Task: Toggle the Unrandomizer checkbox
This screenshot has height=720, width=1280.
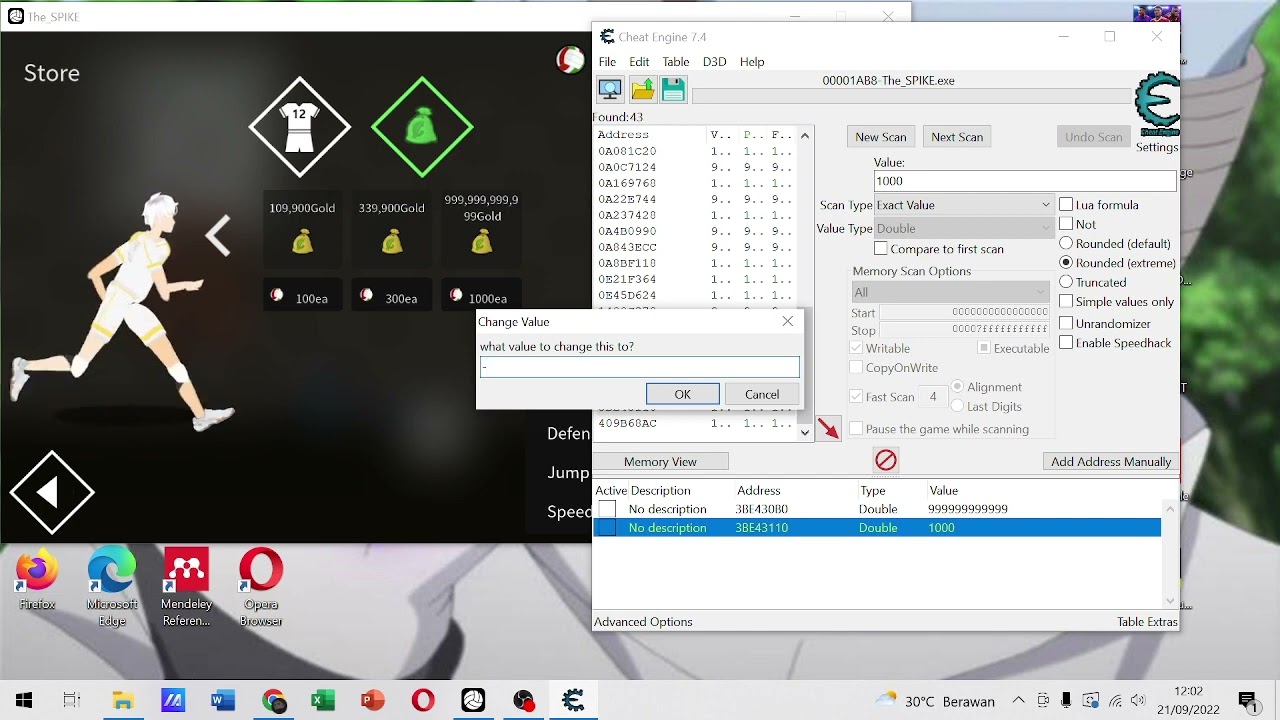Action: (x=1066, y=323)
